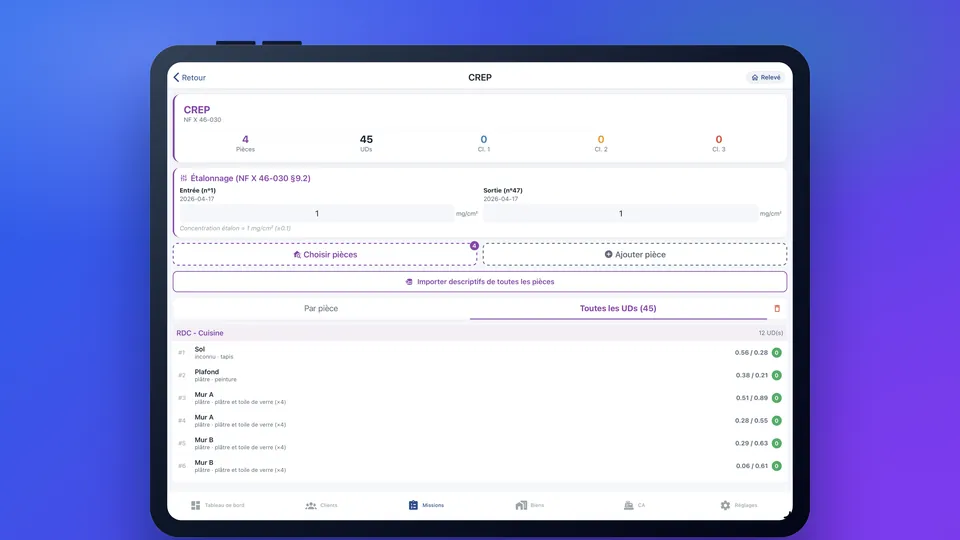Image resolution: width=960 pixels, height=540 pixels.
Task: Click the Cl. 1 count statistic
Action: tap(484, 143)
